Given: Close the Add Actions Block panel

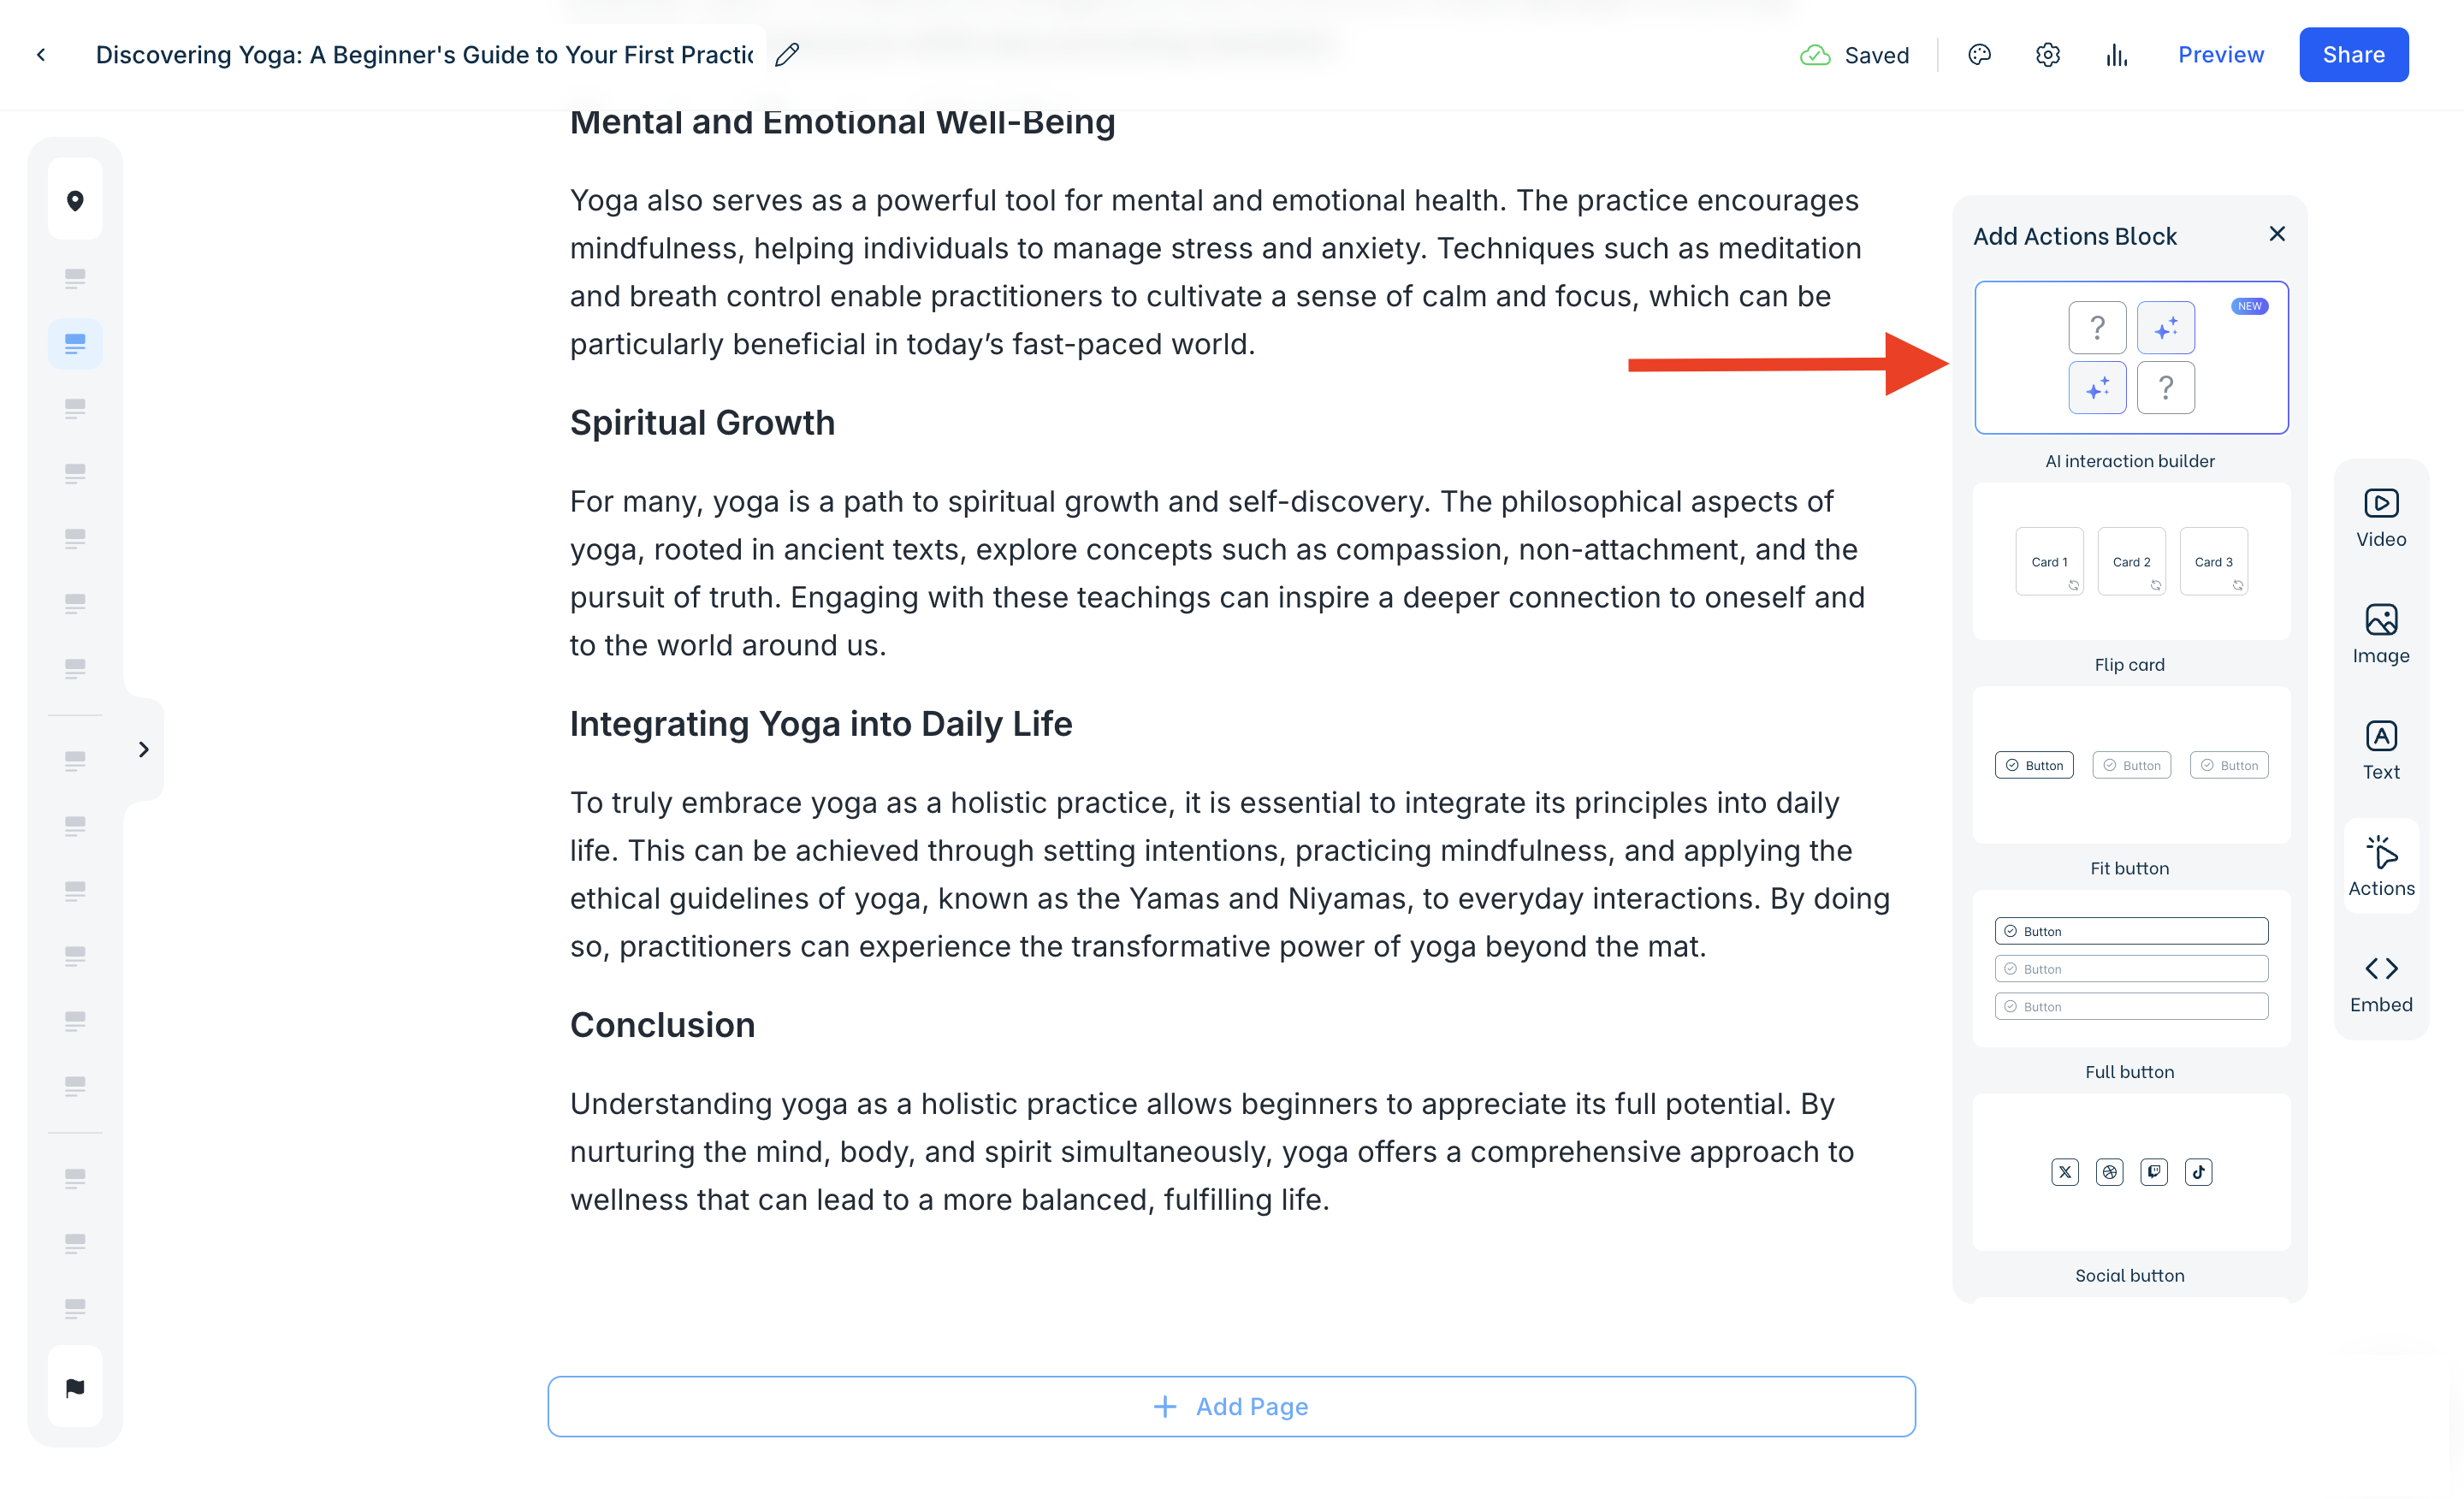Looking at the screenshot, I should (x=2277, y=234).
